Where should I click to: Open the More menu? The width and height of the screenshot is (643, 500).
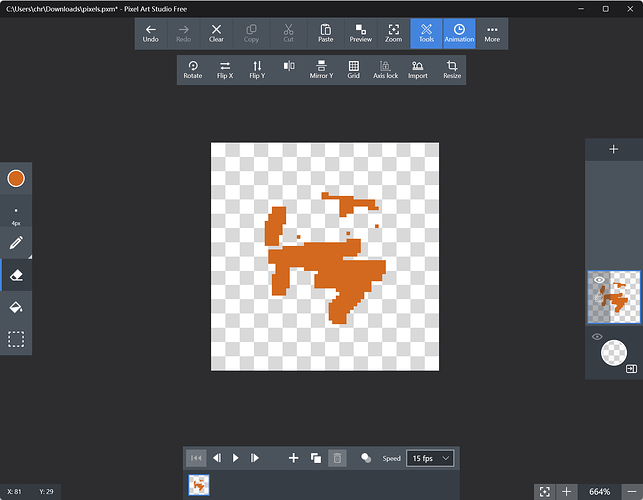[x=492, y=33]
